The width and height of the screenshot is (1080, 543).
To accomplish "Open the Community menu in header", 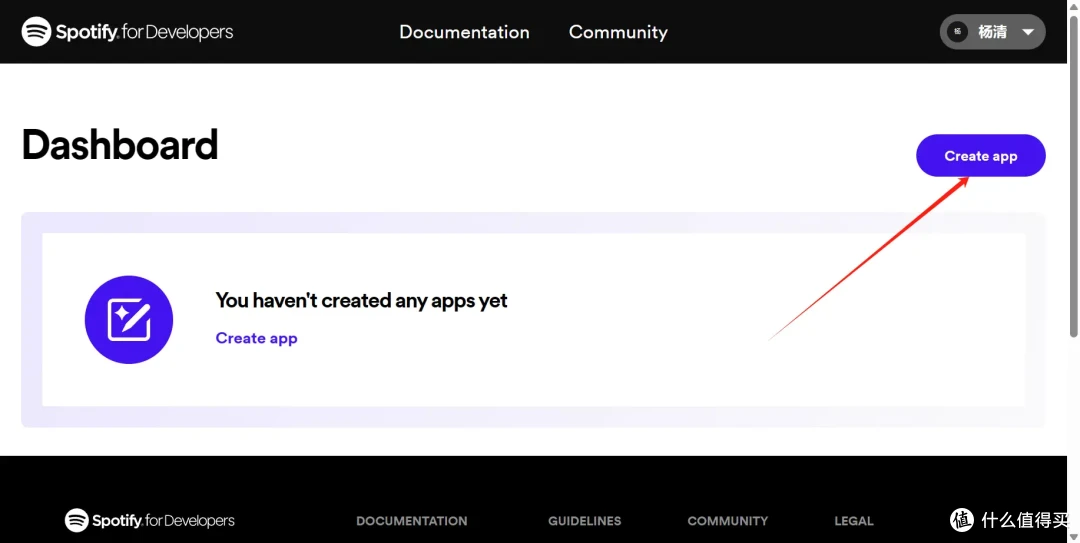I will pyautogui.click(x=618, y=32).
